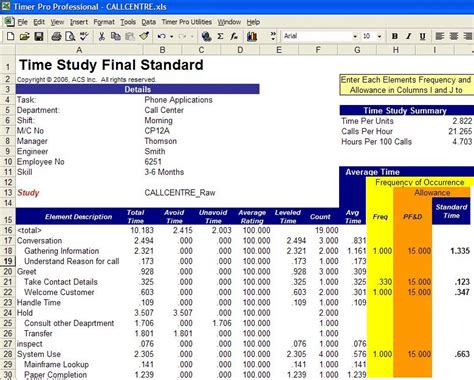
Task: Open the font size dropdown
Action: (379, 36)
